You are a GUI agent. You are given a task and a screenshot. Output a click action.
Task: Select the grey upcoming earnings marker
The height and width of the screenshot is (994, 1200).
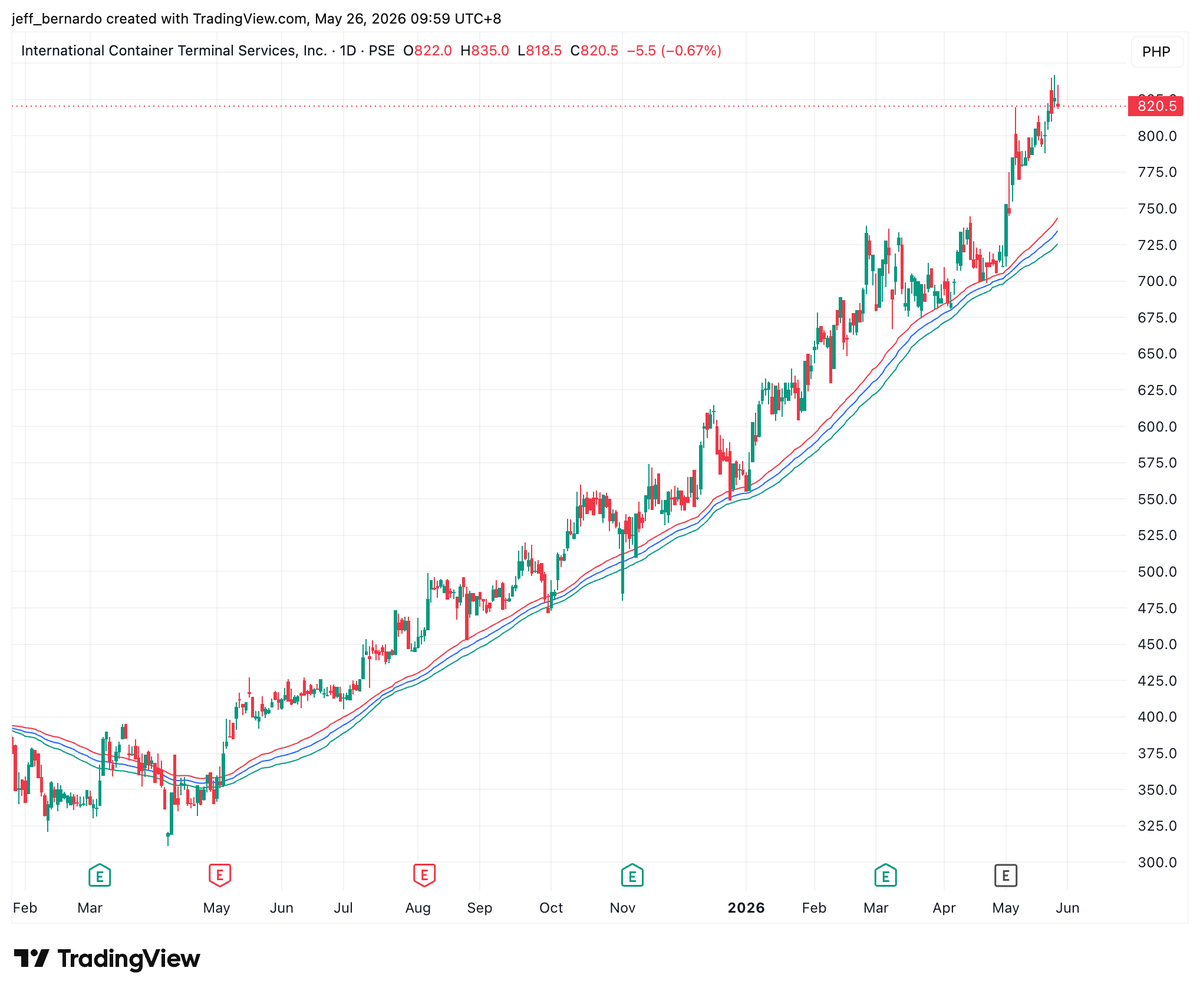pyautogui.click(x=1006, y=876)
